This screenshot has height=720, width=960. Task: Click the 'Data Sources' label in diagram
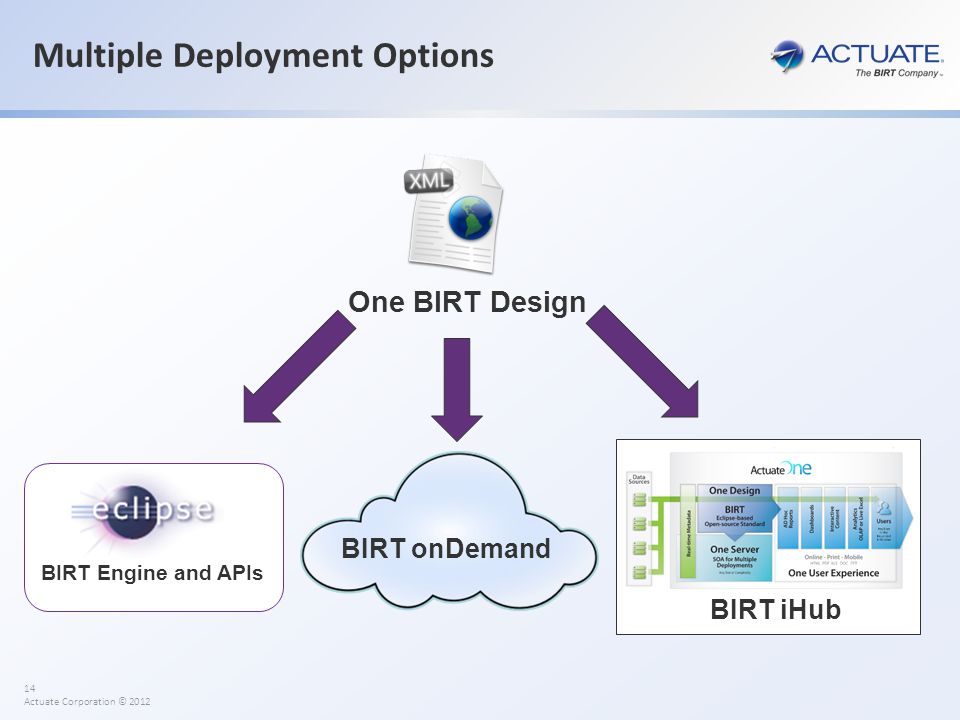pos(639,479)
